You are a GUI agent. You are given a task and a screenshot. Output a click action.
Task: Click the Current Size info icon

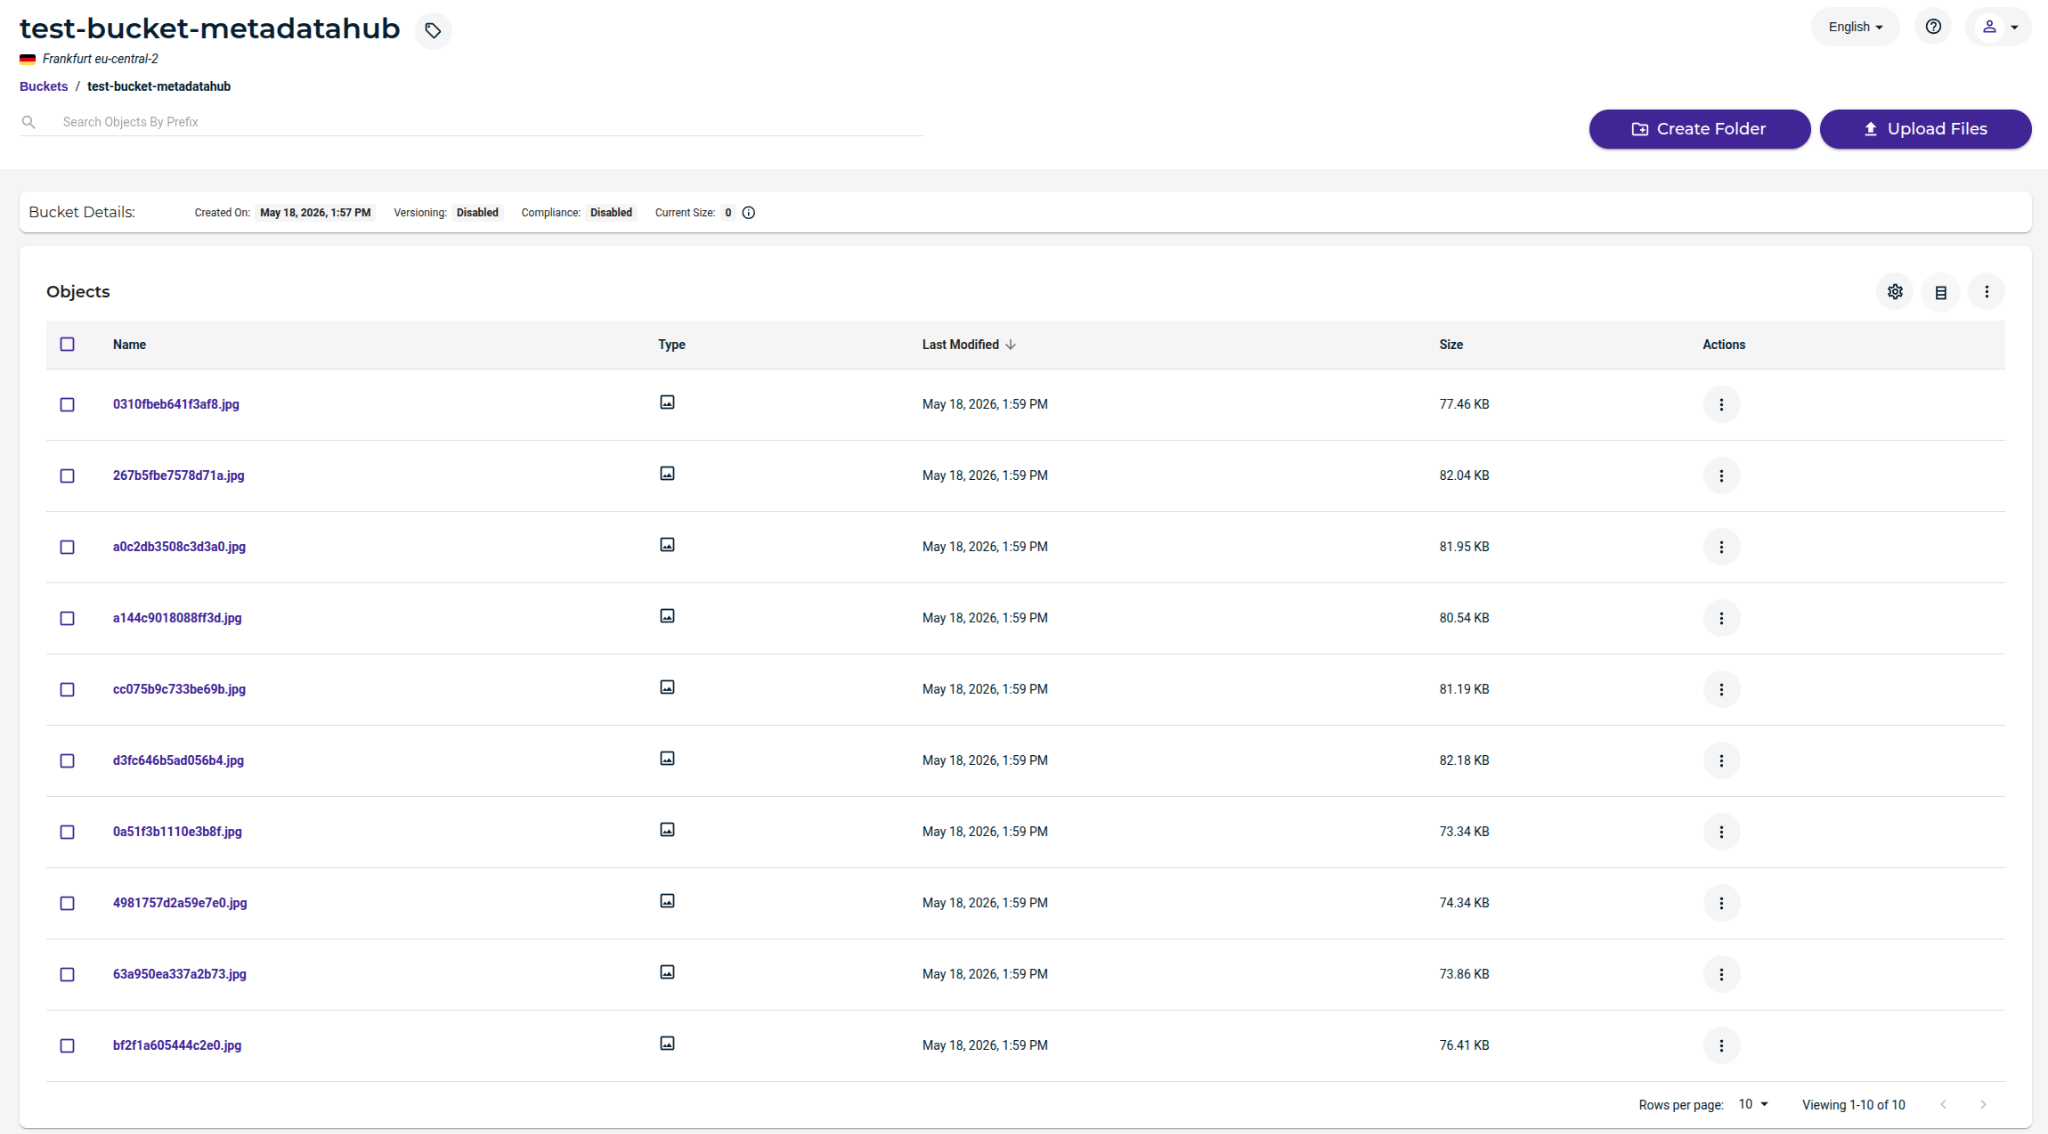[x=748, y=212]
